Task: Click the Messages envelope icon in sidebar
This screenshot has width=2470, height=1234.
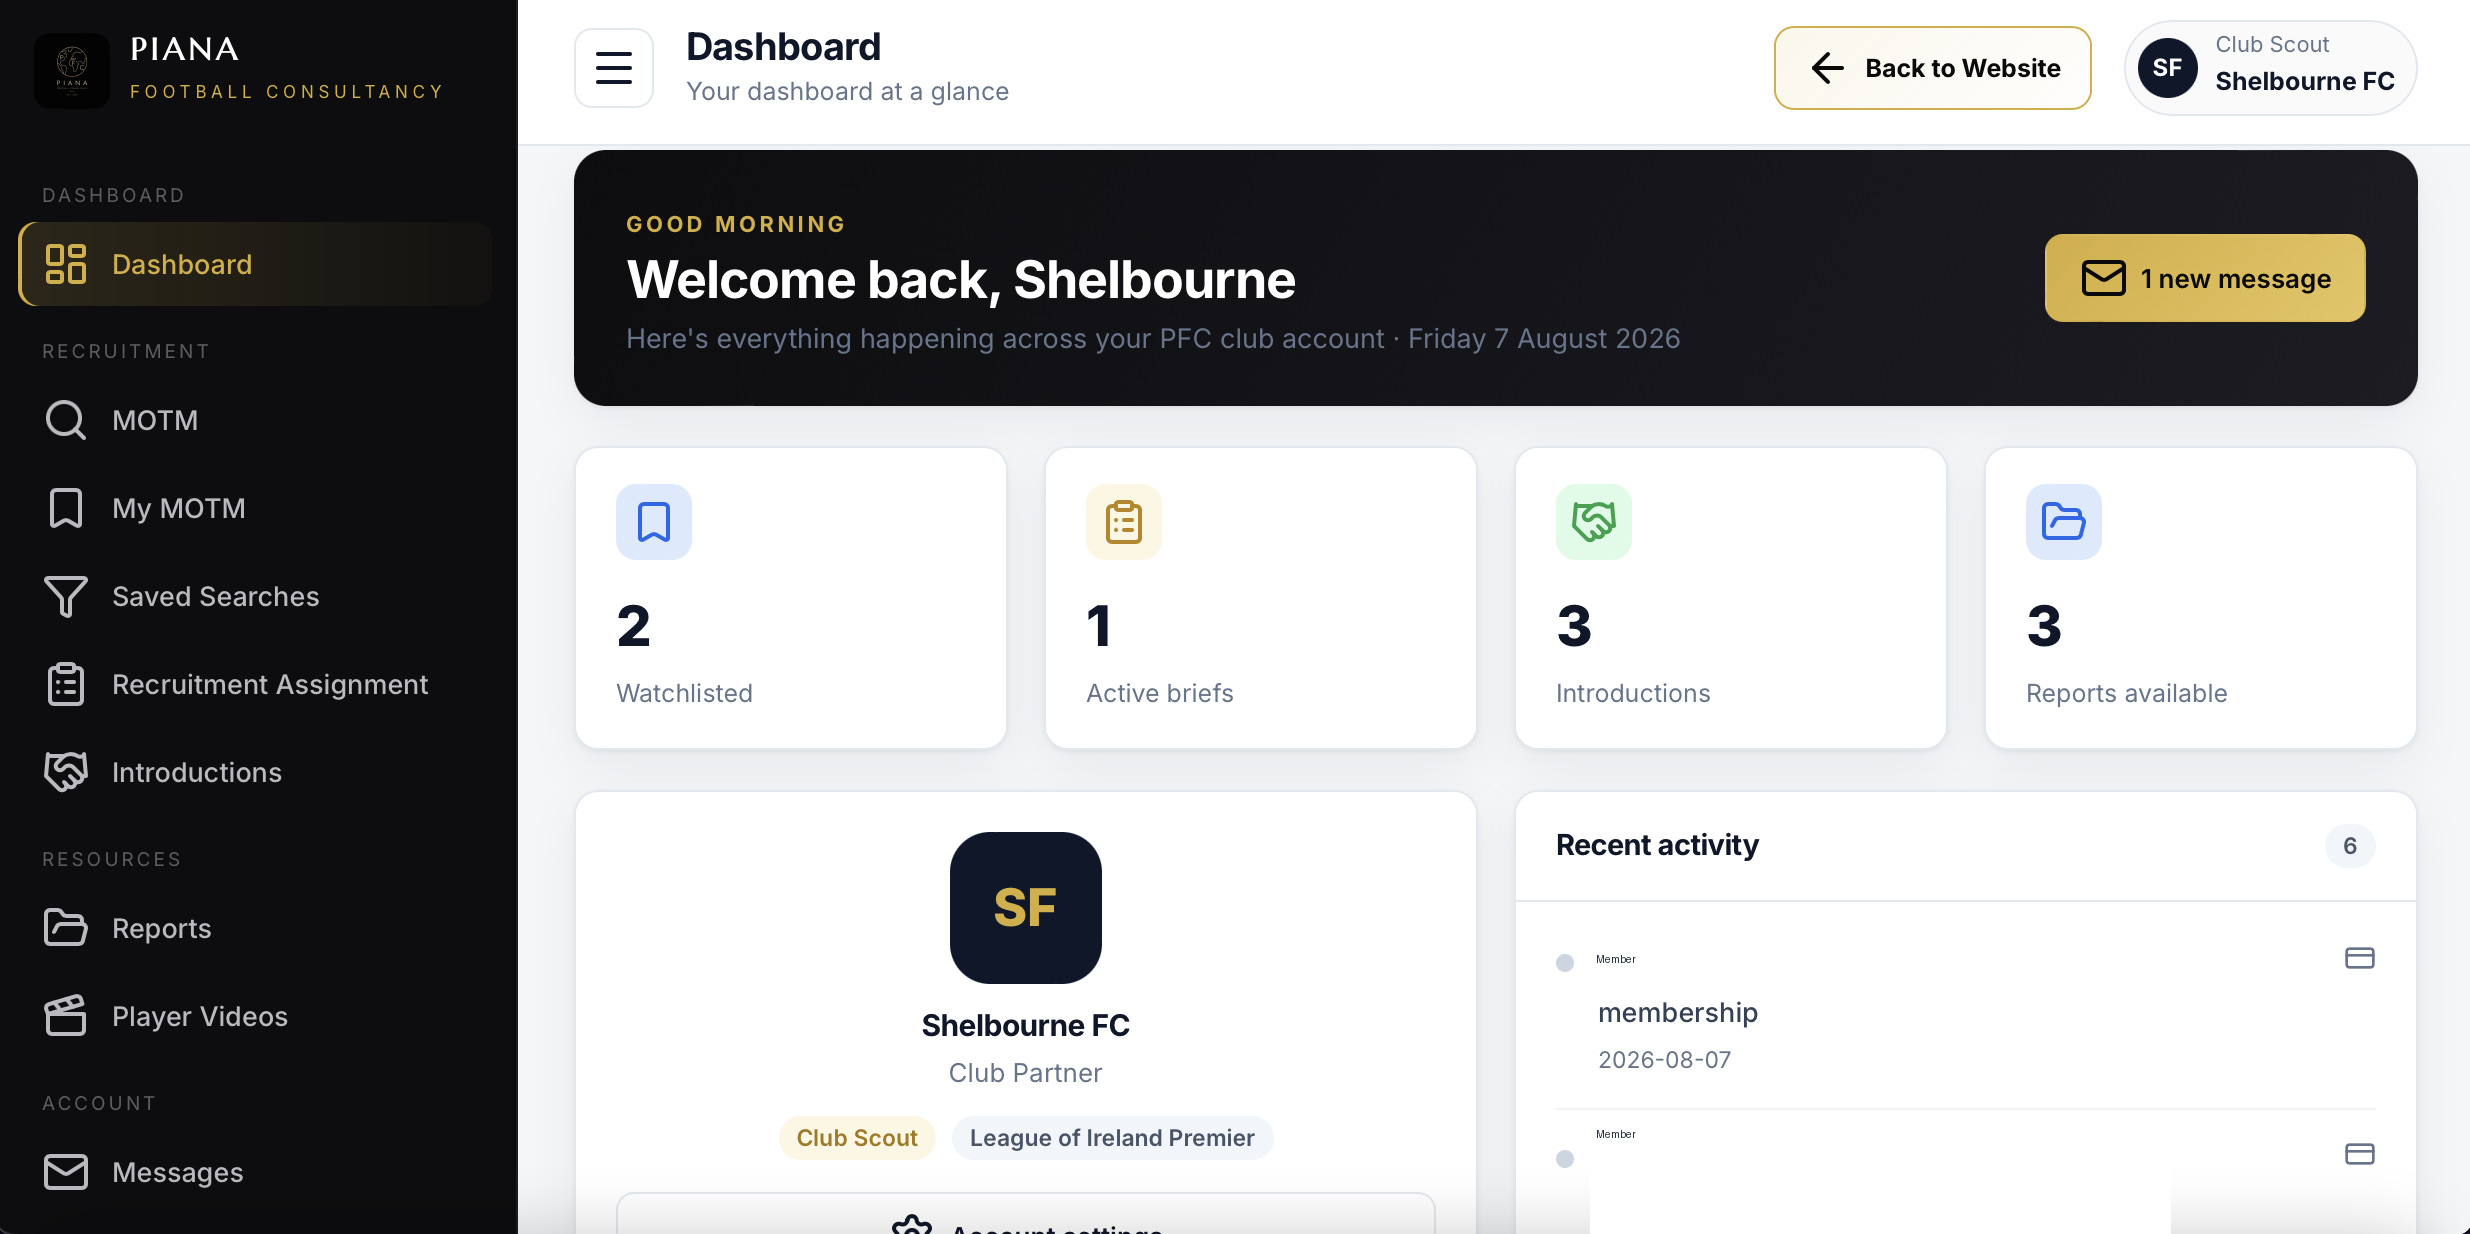Action: click(x=66, y=1172)
